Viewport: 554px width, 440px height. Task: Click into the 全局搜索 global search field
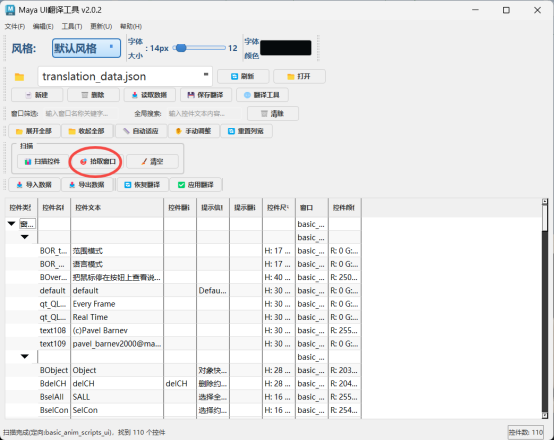click(204, 113)
